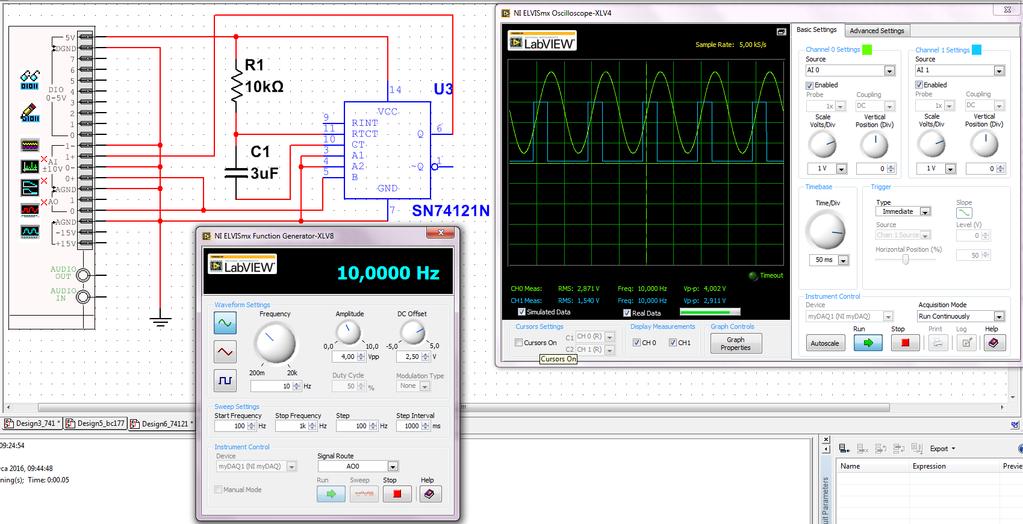
Task: Open Channel 1 Volts/Div 1 V dropdown
Action: (x=951, y=168)
